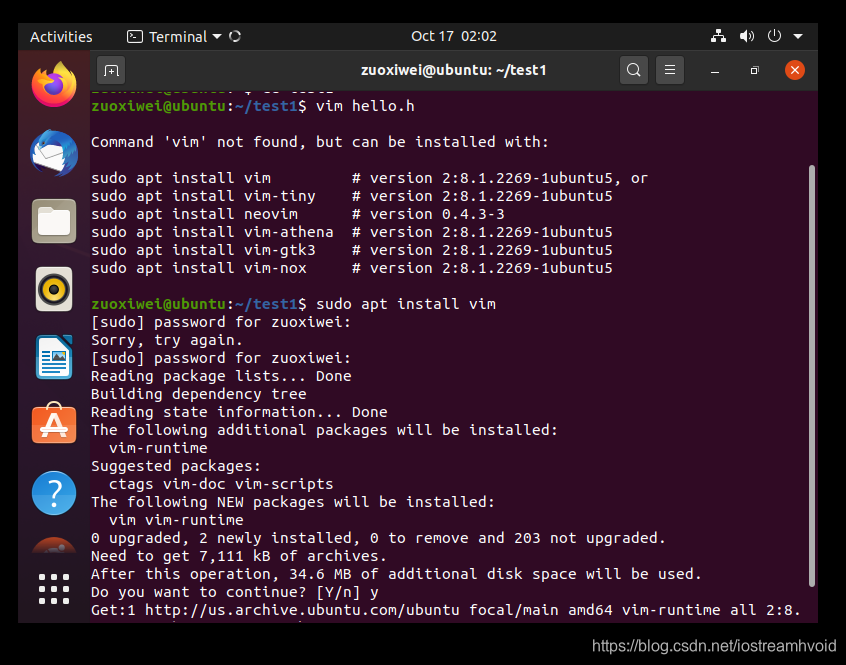Screen dimensions: 846x665
Task: Show Applications grid in the dock
Action: (54, 588)
